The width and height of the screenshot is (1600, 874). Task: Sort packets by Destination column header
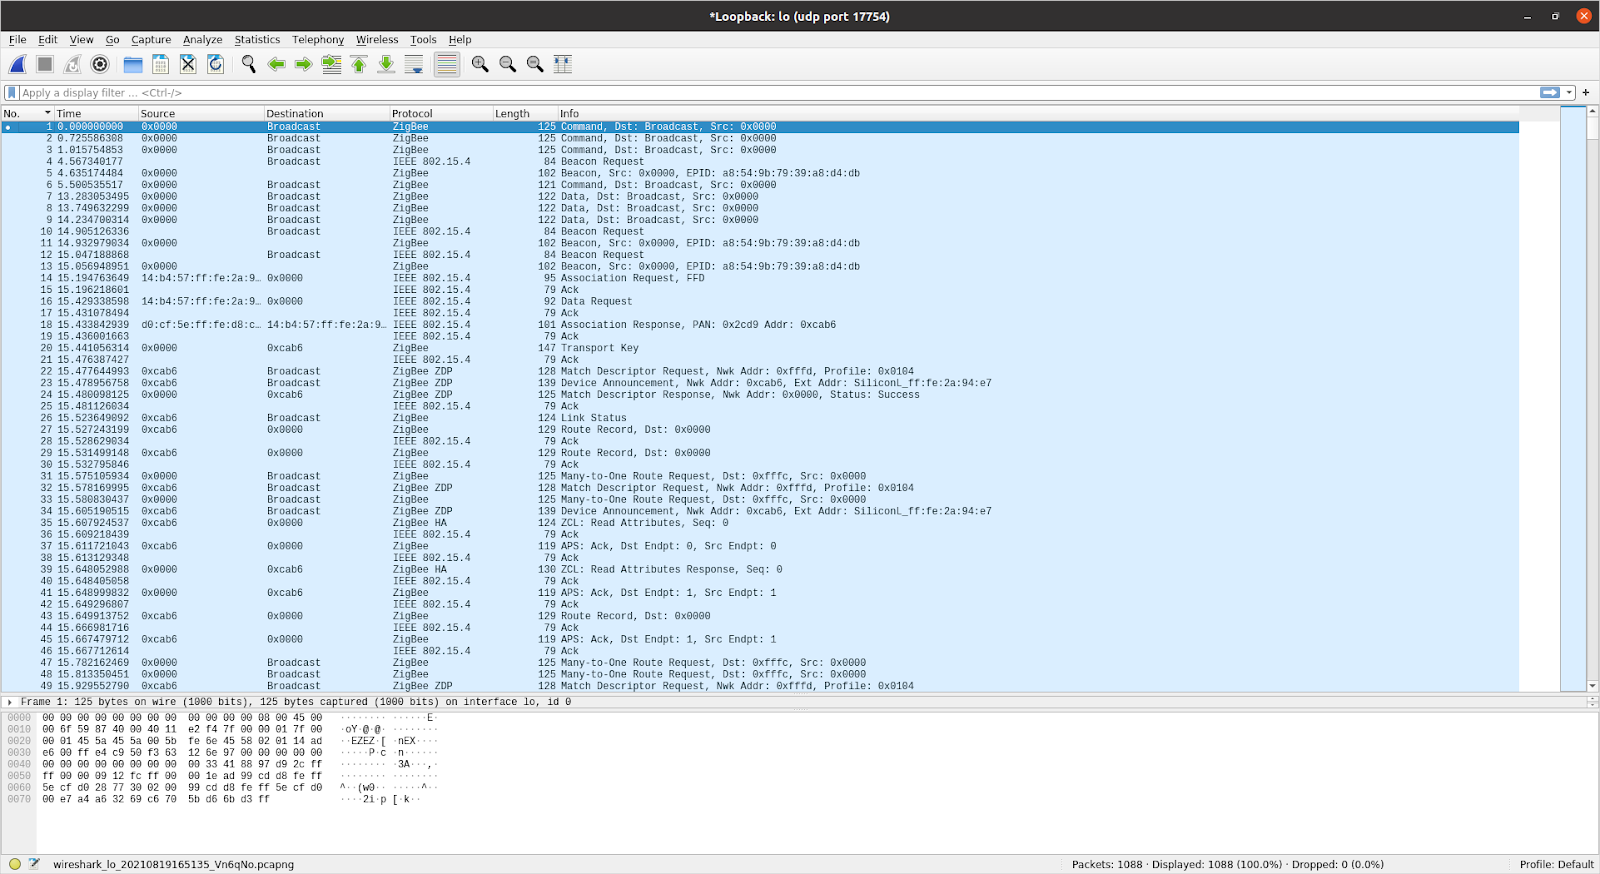[x=327, y=114]
